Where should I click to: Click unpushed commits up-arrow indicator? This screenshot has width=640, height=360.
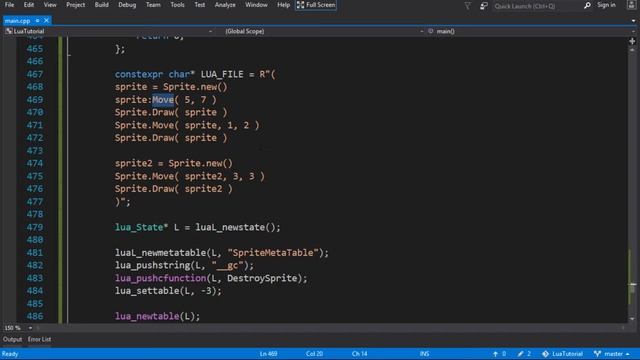tap(500, 354)
